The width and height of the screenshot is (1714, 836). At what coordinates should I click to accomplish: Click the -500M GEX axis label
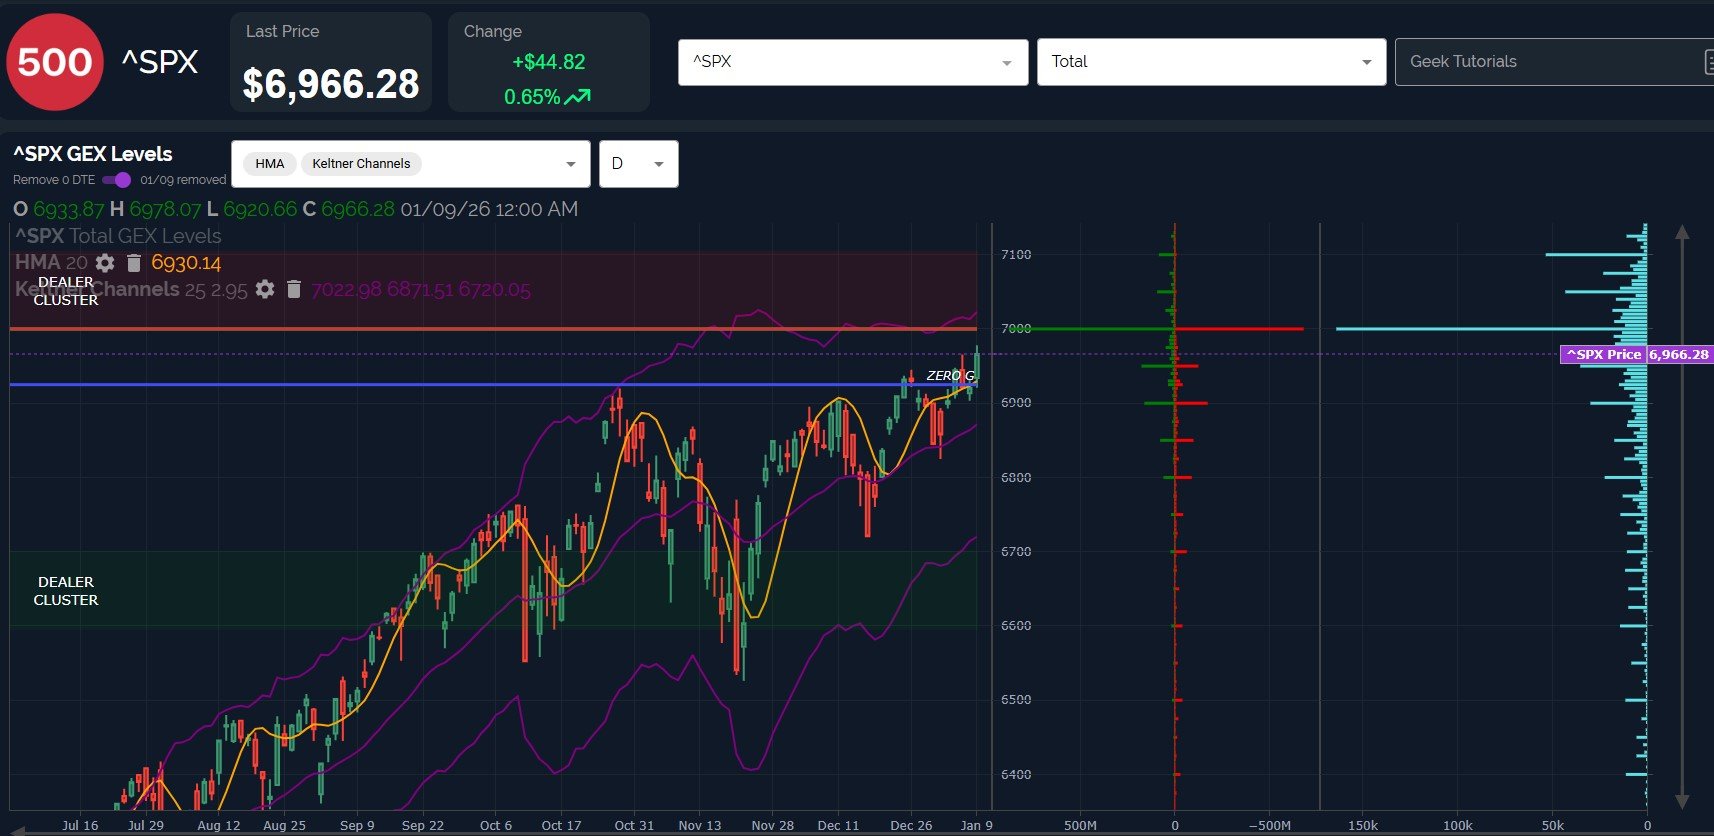pyautogui.click(x=1269, y=825)
